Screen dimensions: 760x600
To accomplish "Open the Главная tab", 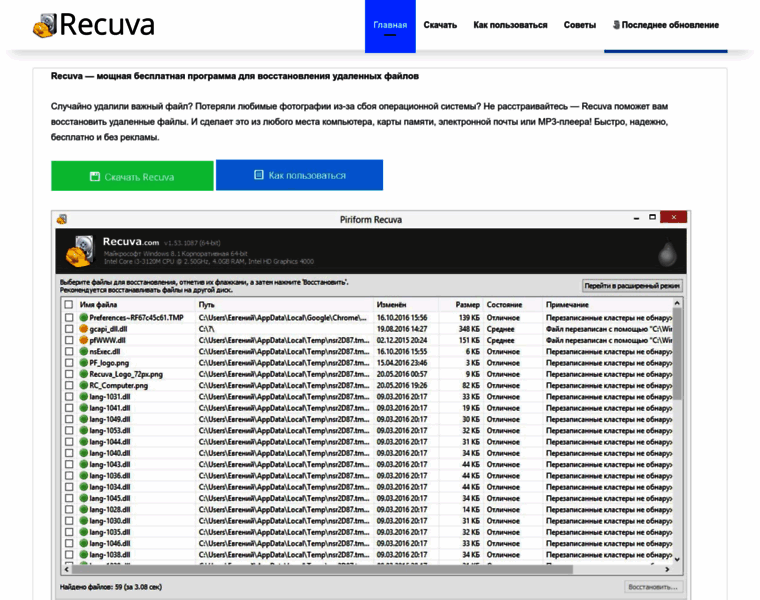I will (x=390, y=26).
